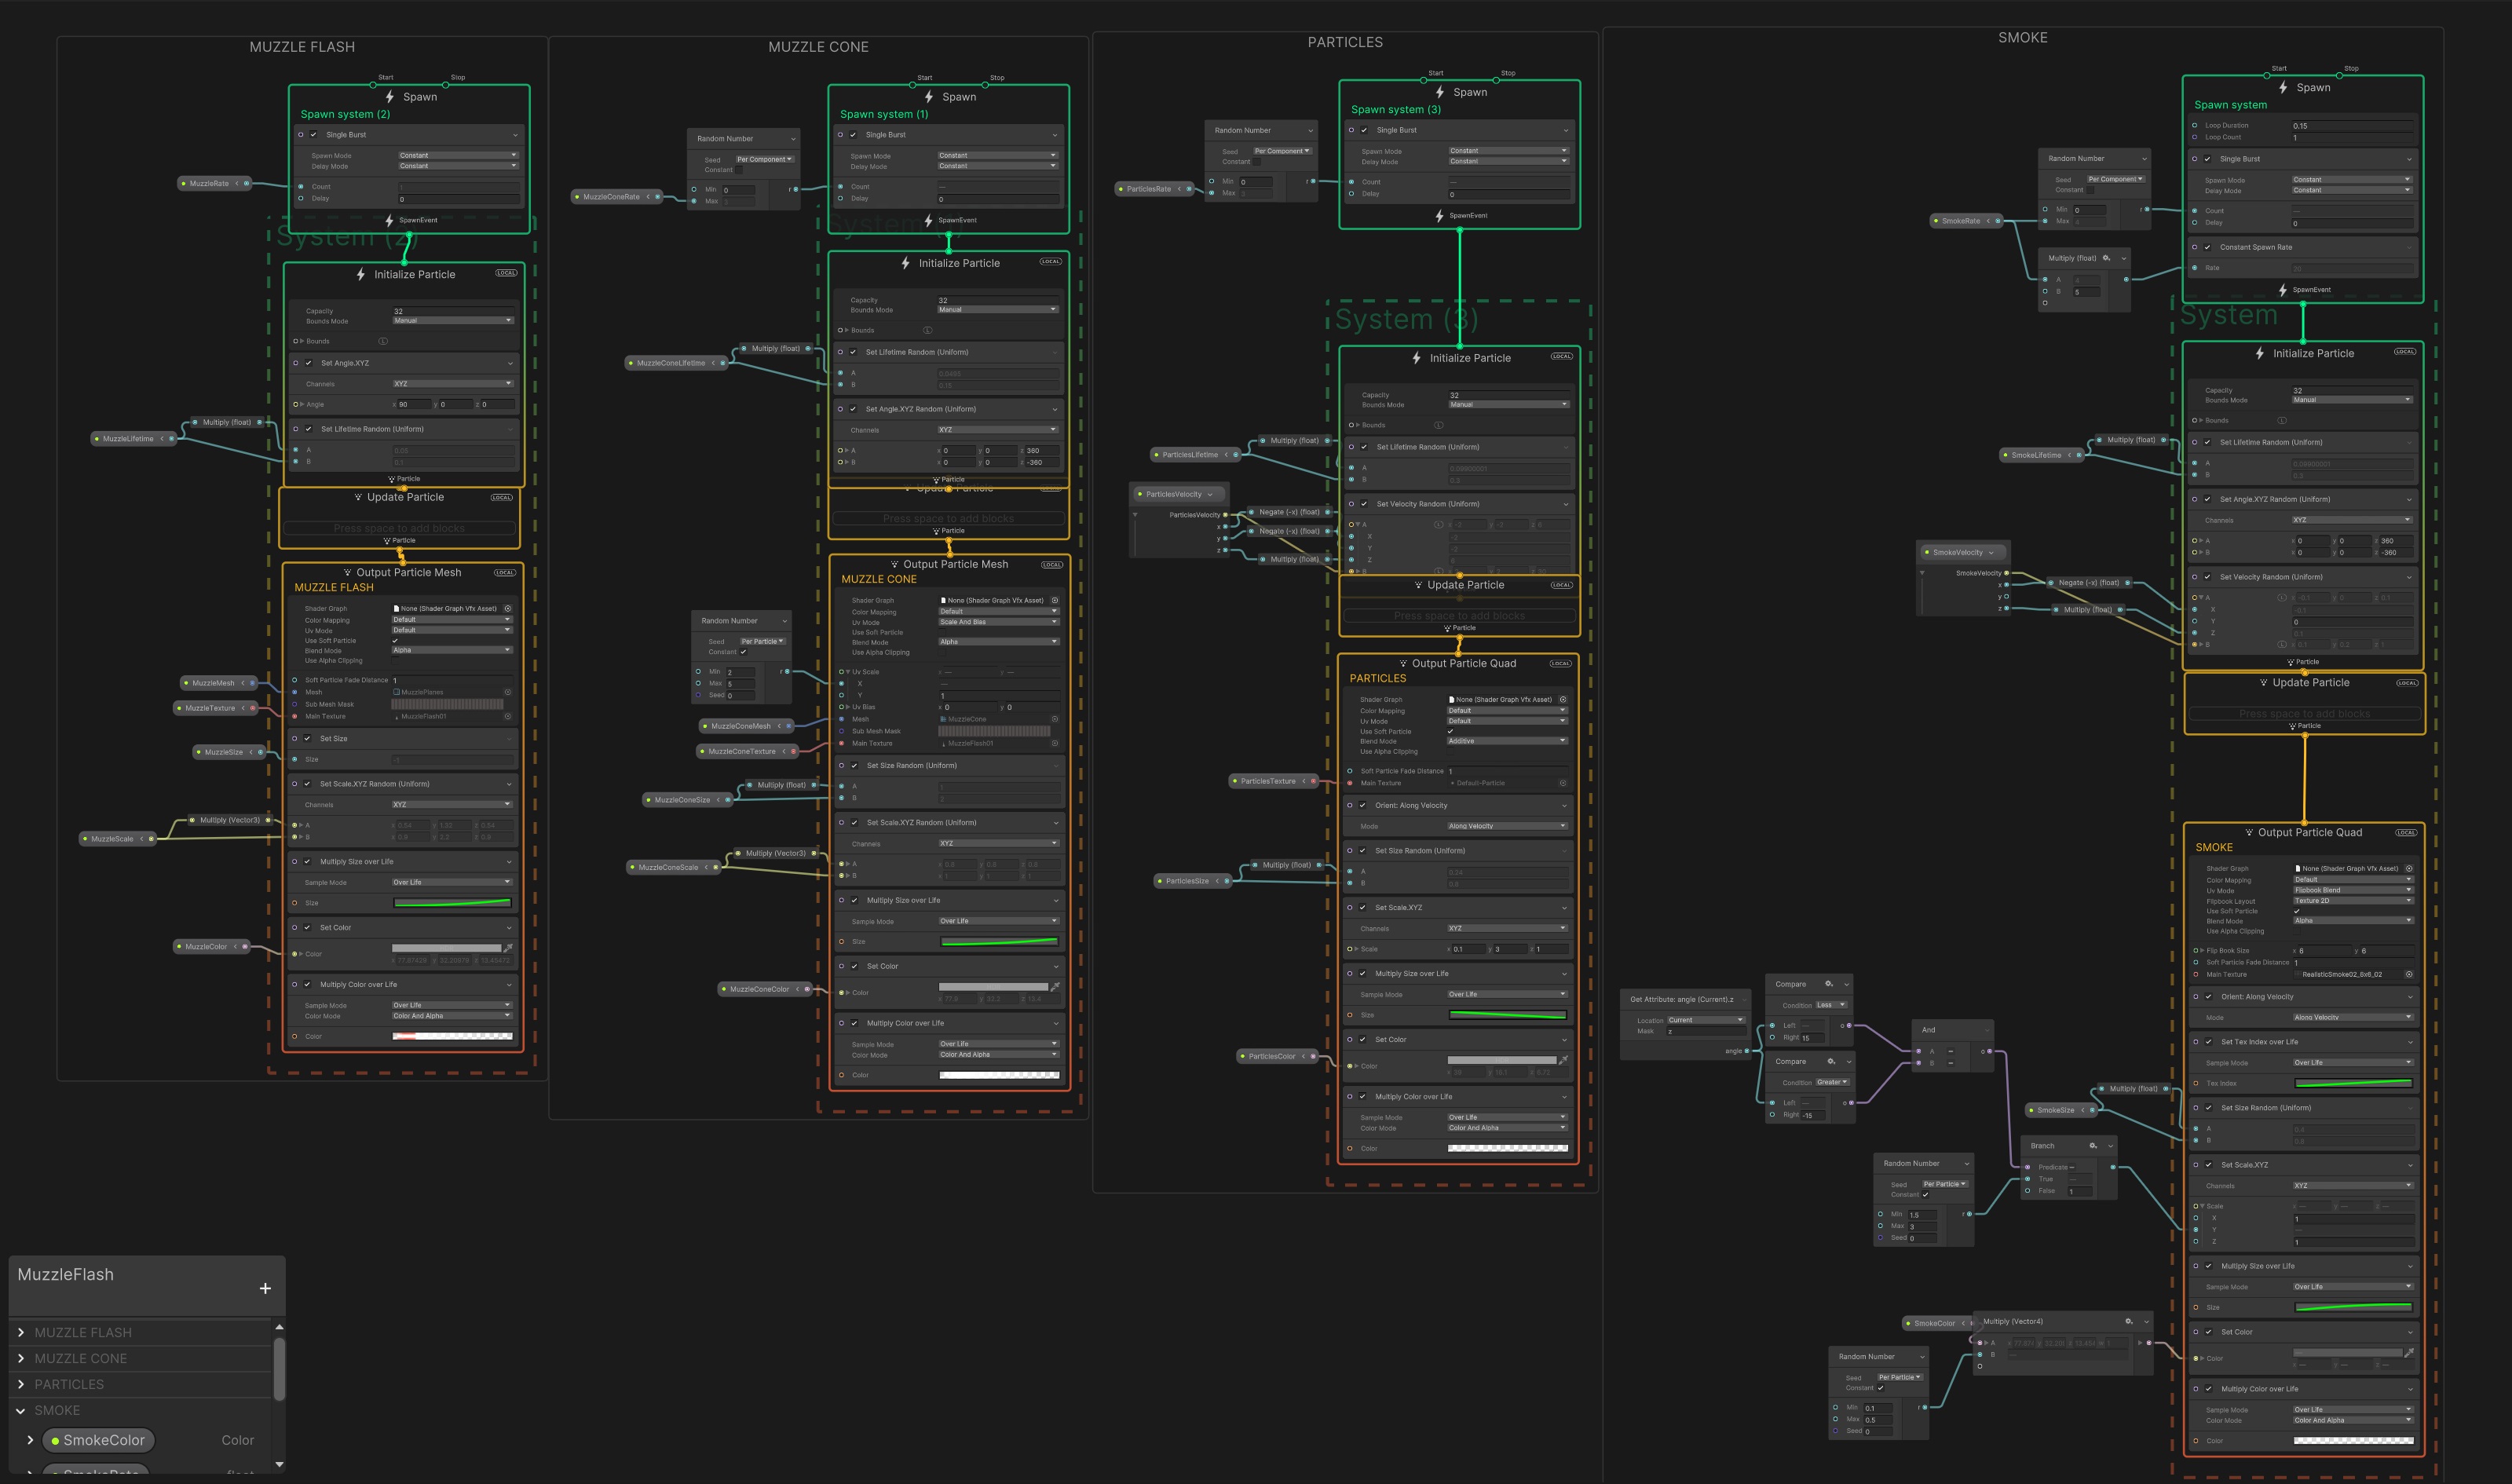Toggle Multiply Color over Life in MUZZLE CONE output
This screenshot has width=2512, height=1484.
(x=854, y=1023)
